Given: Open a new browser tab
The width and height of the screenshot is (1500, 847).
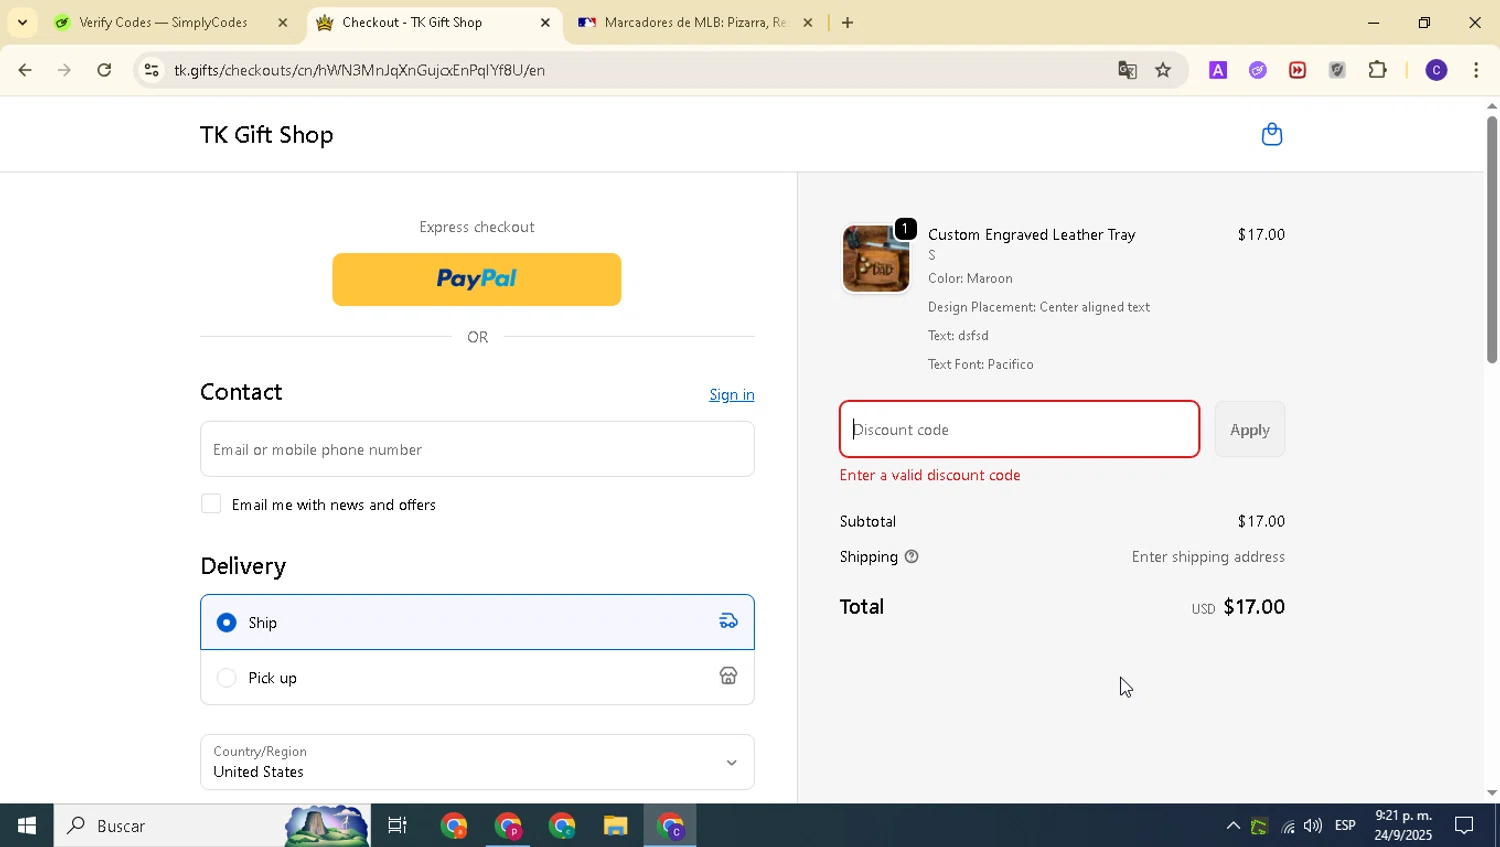Looking at the screenshot, I should click(847, 22).
